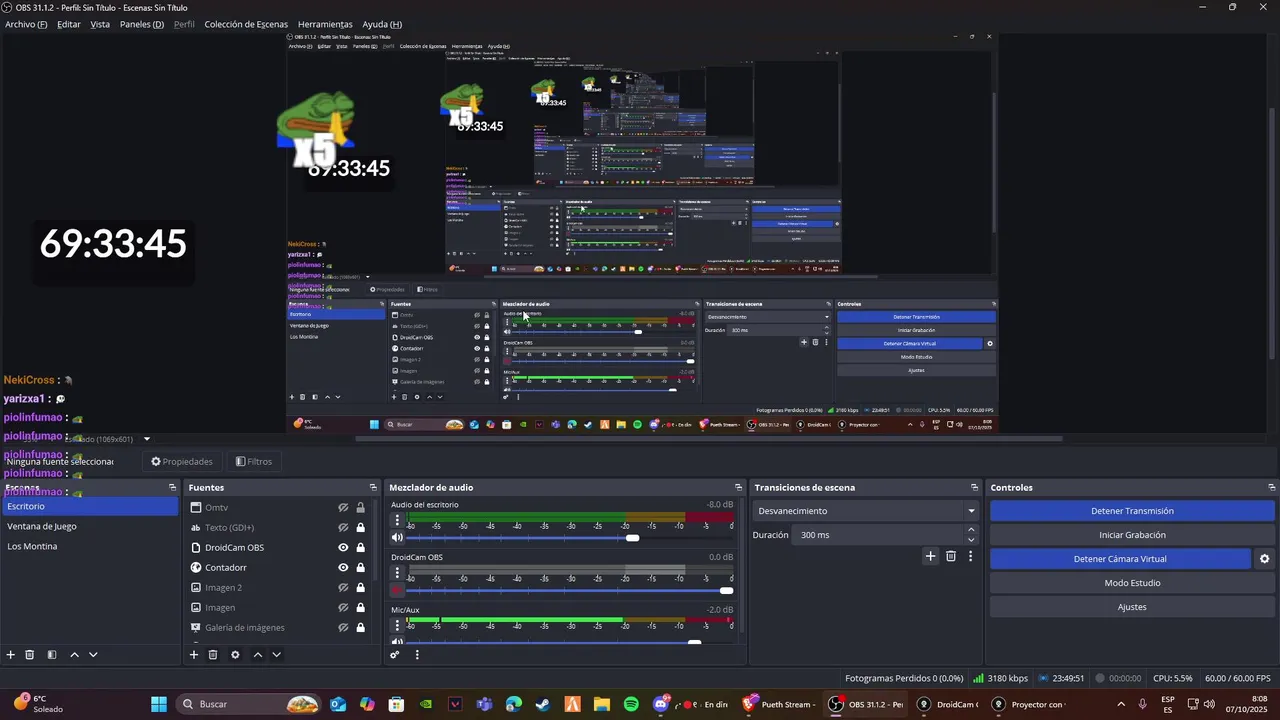Open transition properties three-dot menu

(x=970, y=556)
